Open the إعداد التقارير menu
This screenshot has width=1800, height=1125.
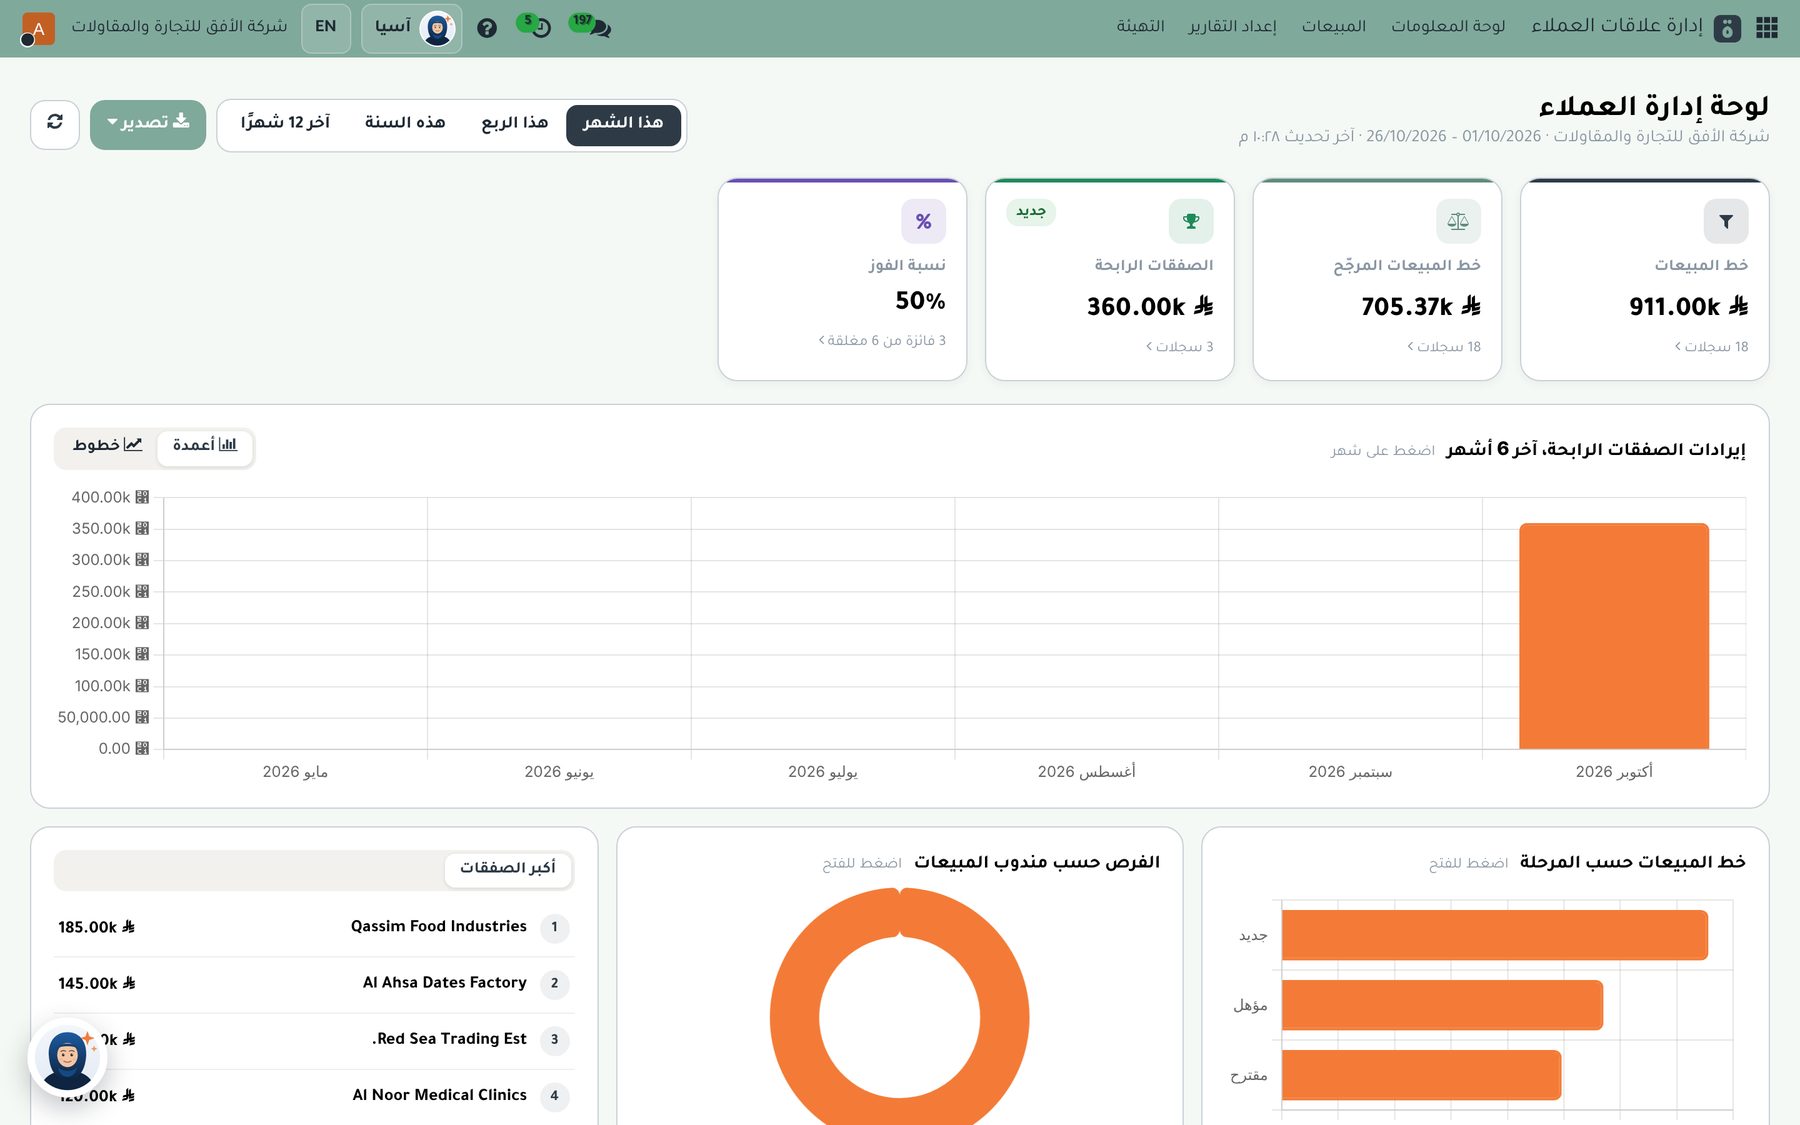click(1233, 26)
